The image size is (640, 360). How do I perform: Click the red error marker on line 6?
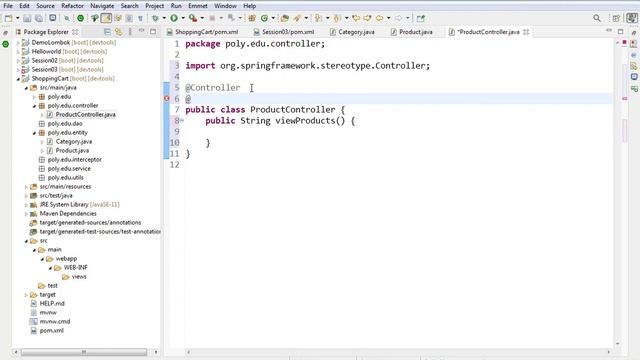pyautogui.click(x=167, y=98)
